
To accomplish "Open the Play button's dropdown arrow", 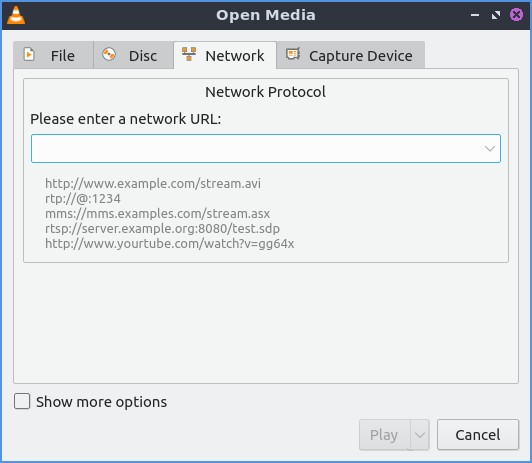I will [x=420, y=435].
